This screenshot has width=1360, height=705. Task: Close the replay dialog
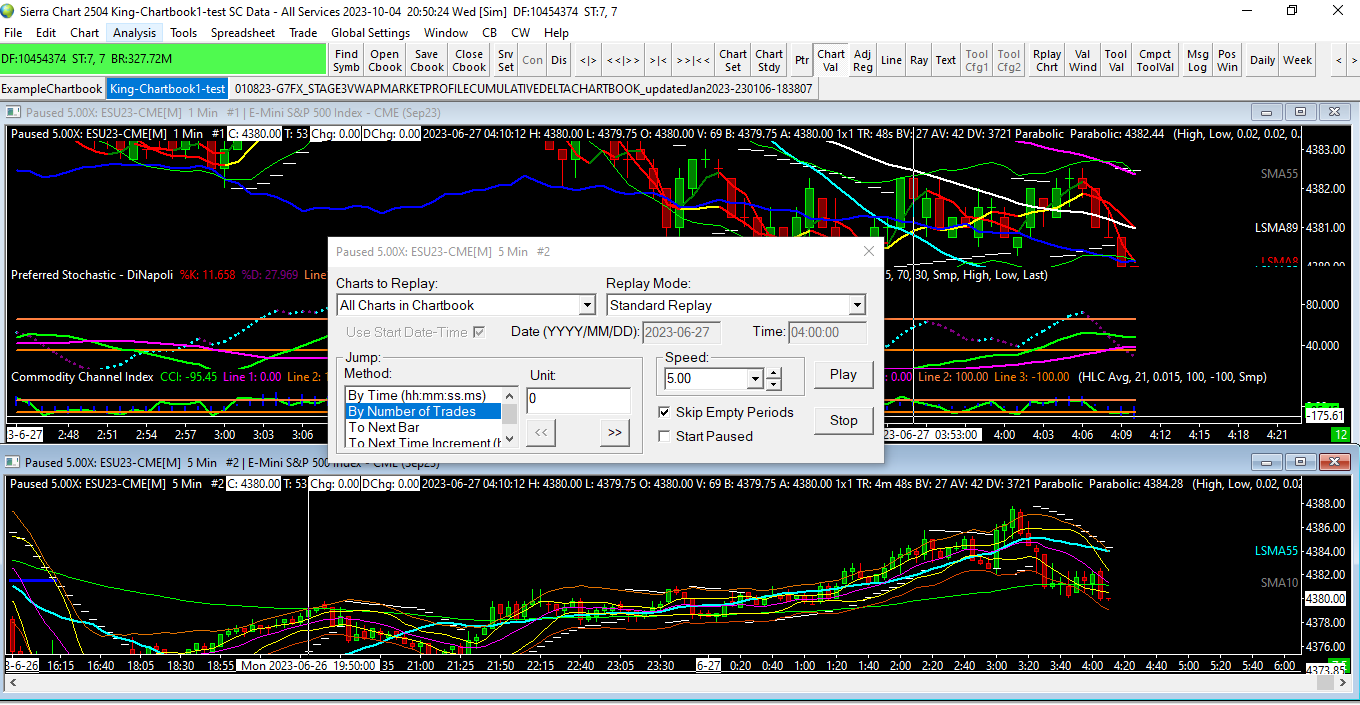click(868, 252)
